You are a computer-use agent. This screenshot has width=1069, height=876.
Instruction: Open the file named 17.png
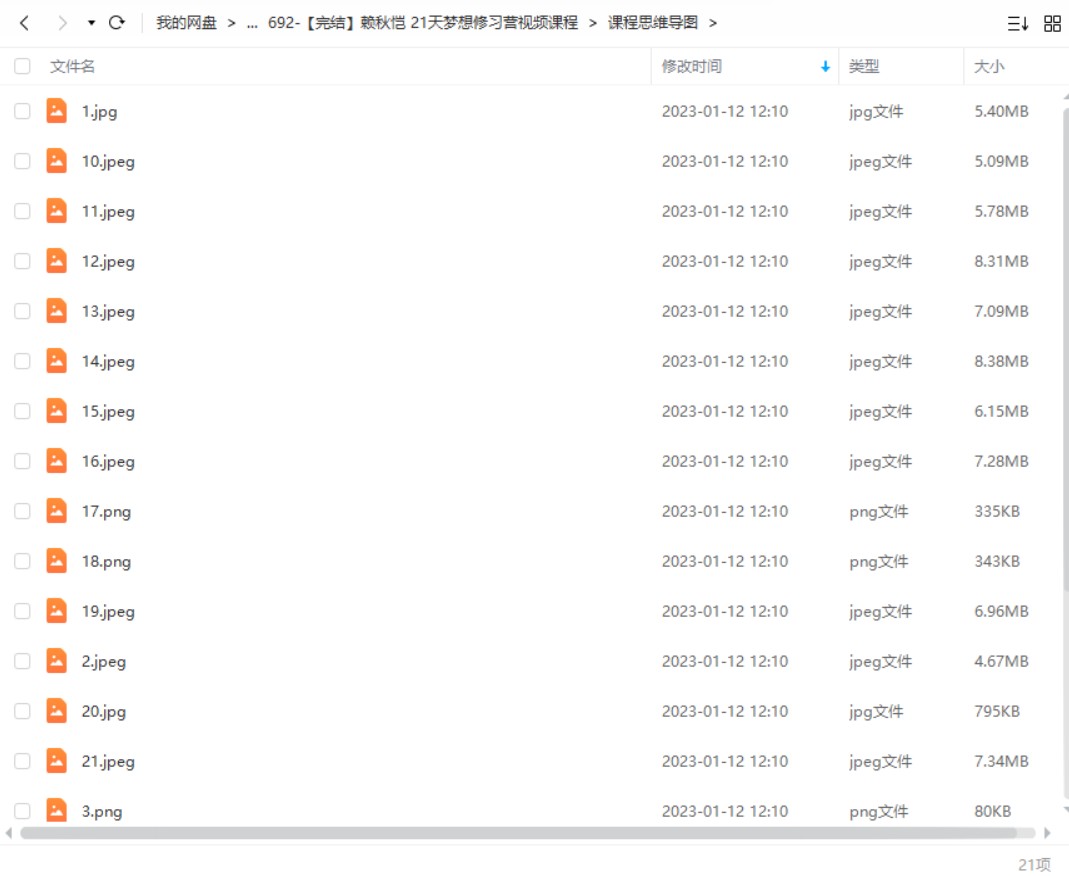click(106, 512)
